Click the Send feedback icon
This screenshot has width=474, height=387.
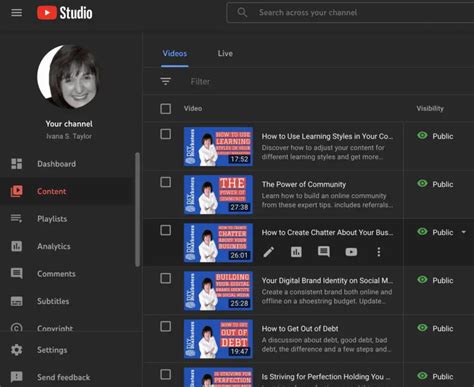tap(17, 377)
